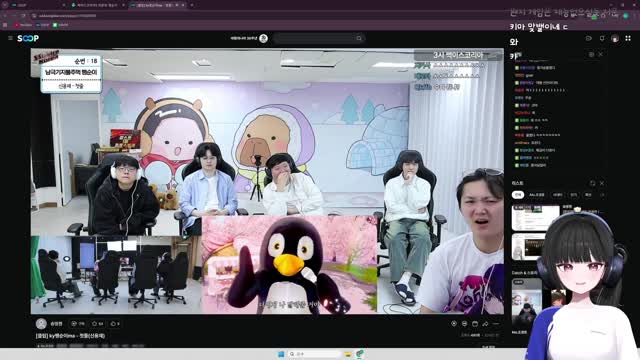Open the more options ellipsis under player
The height and width of the screenshot is (360, 640).
point(496,324)
